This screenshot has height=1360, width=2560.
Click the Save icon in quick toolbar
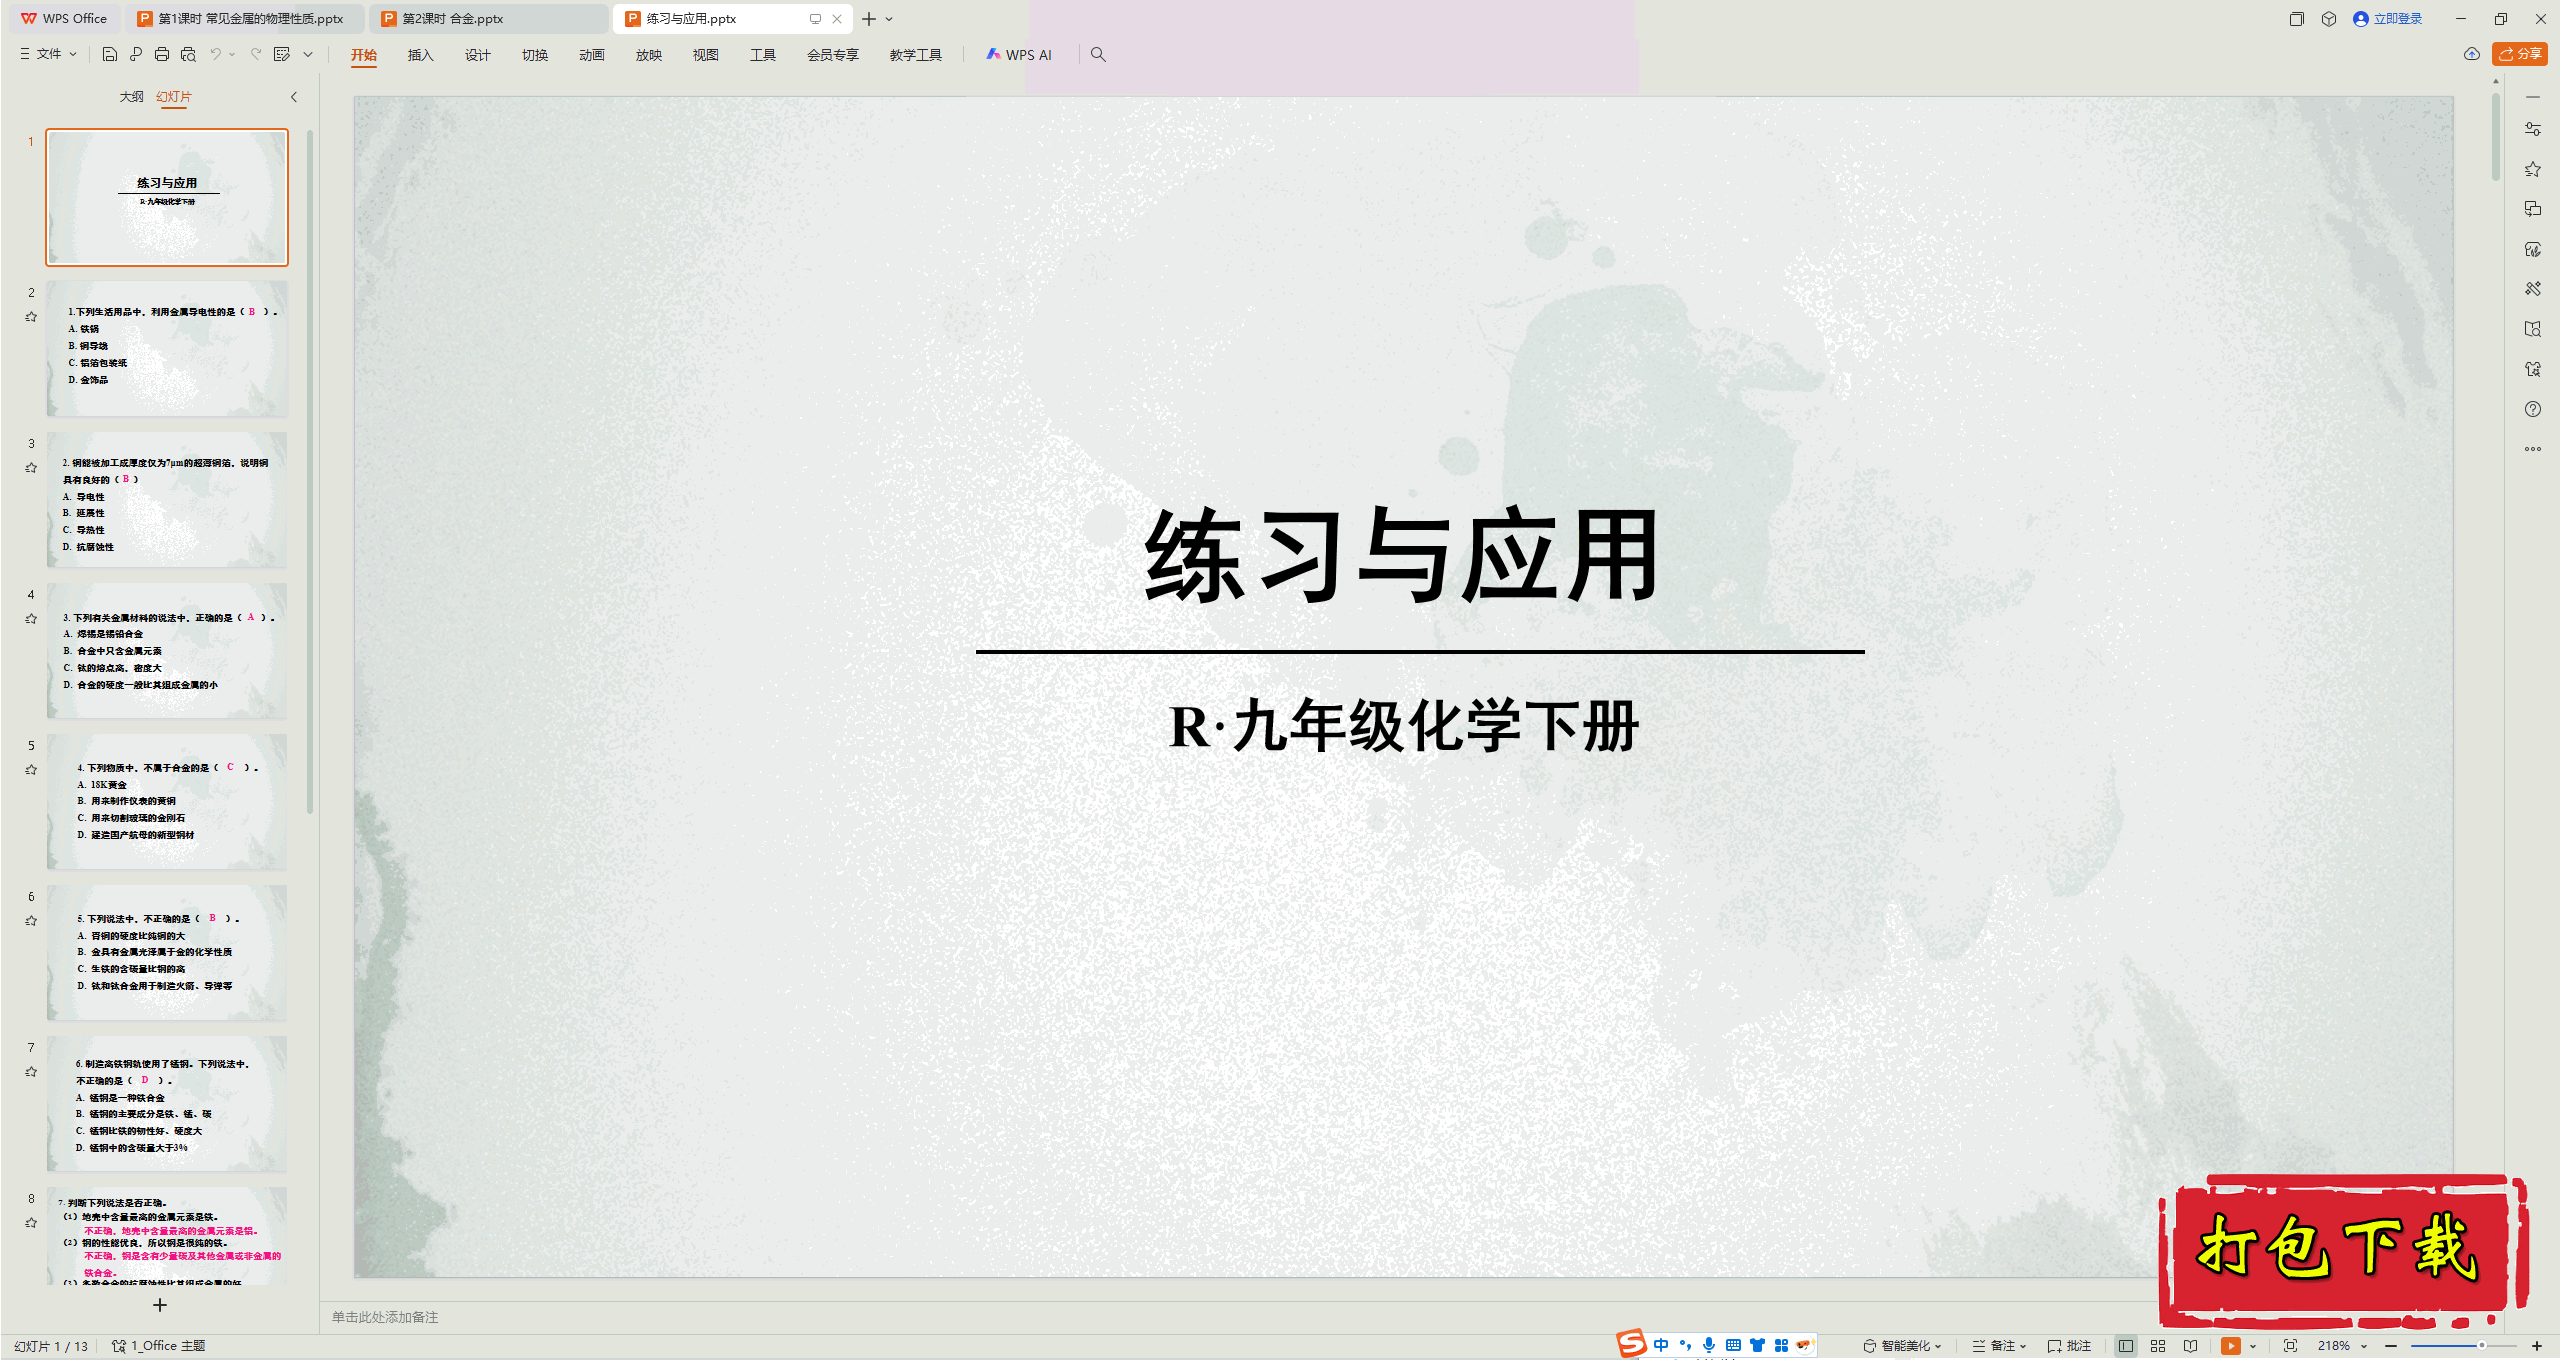pos(110,54)
